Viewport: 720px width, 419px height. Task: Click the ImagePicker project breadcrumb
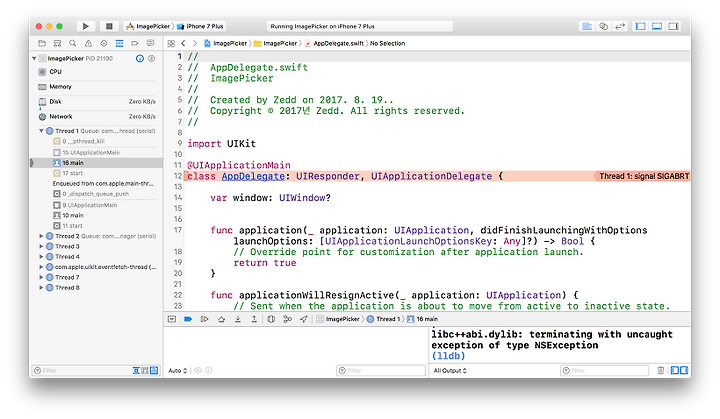click(x=225, y=43)
